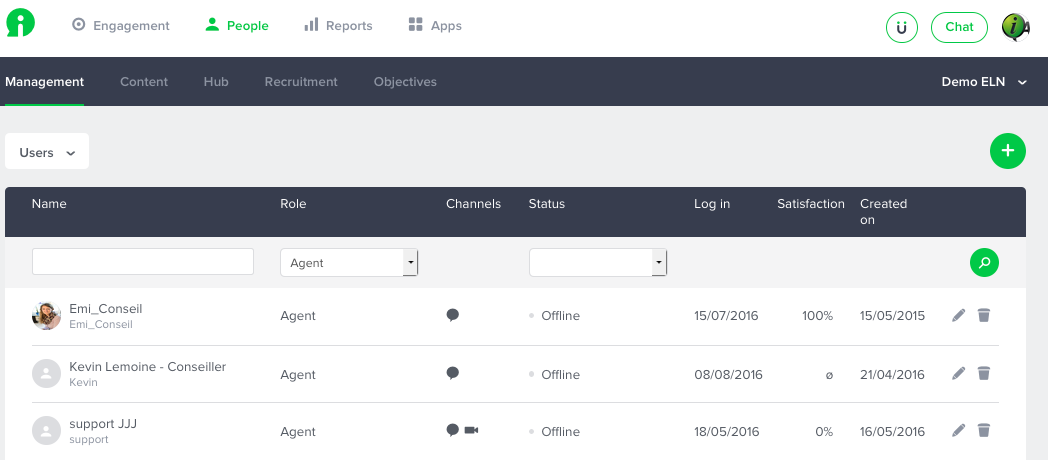1048x460 pixels.
Task: Click the Chat button
Action: 959,27
